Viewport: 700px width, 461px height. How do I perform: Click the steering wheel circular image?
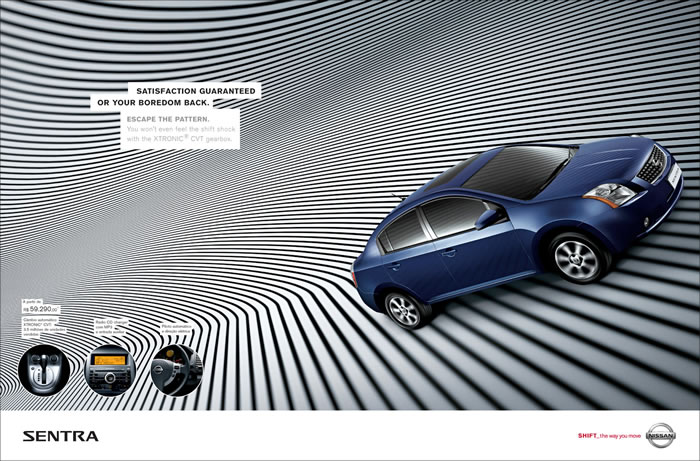click(176, 370)
